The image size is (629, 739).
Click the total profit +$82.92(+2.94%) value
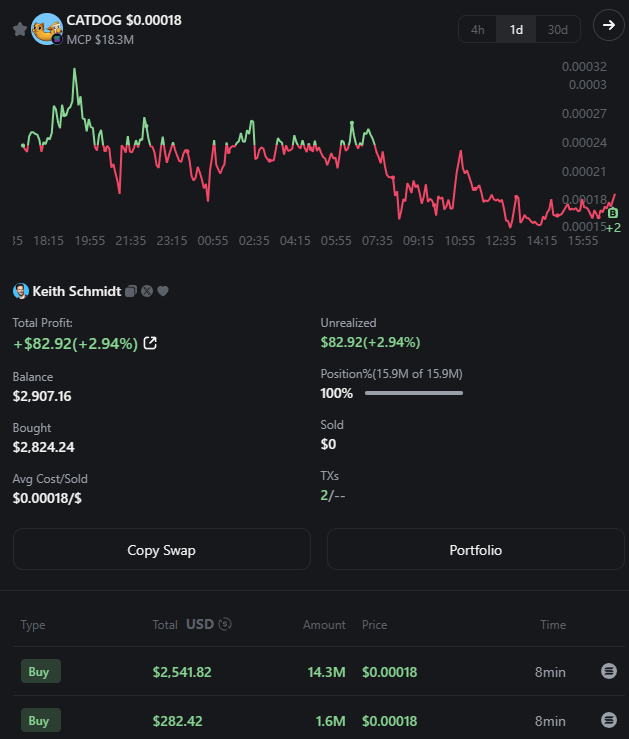coord(76,344)
